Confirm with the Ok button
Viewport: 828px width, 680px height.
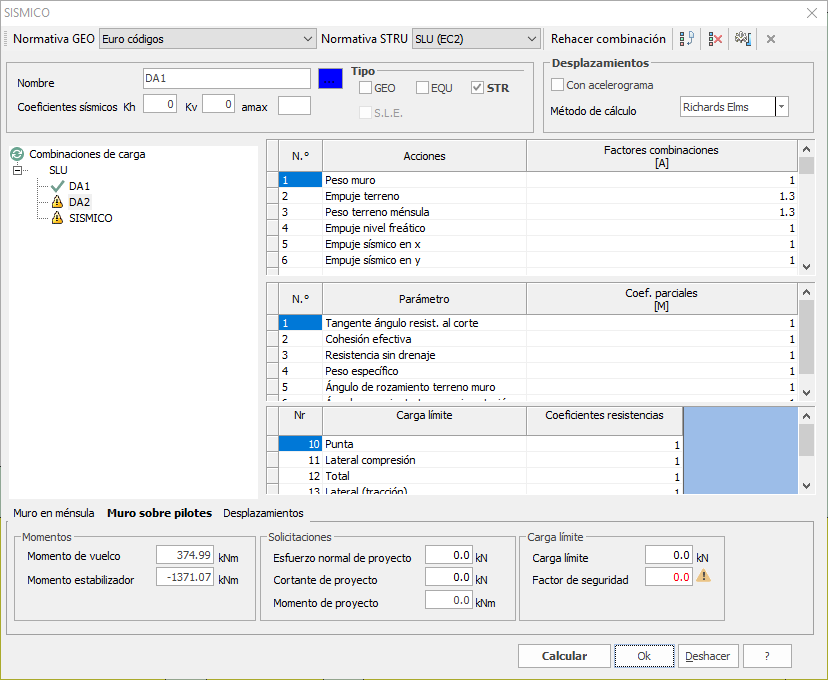(x=644, y=656)
